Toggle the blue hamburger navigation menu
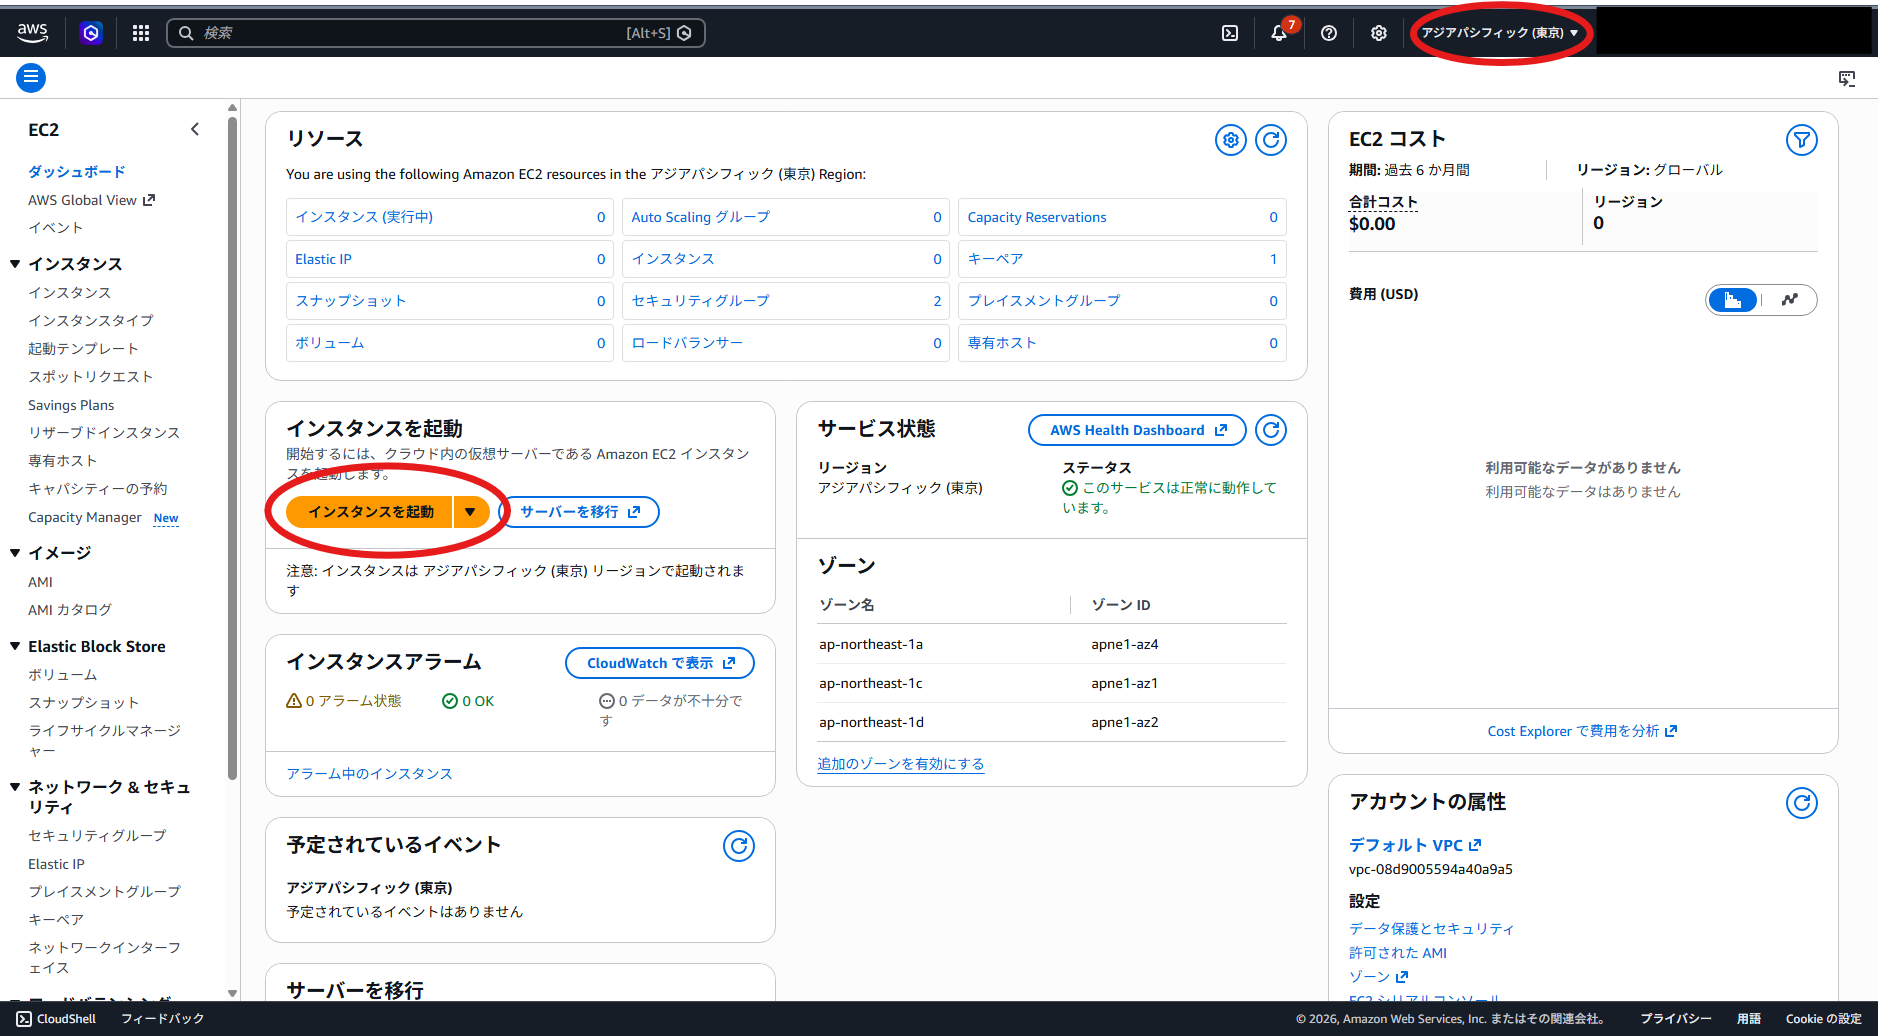Screen dimensions: 1878x1036 31,77
